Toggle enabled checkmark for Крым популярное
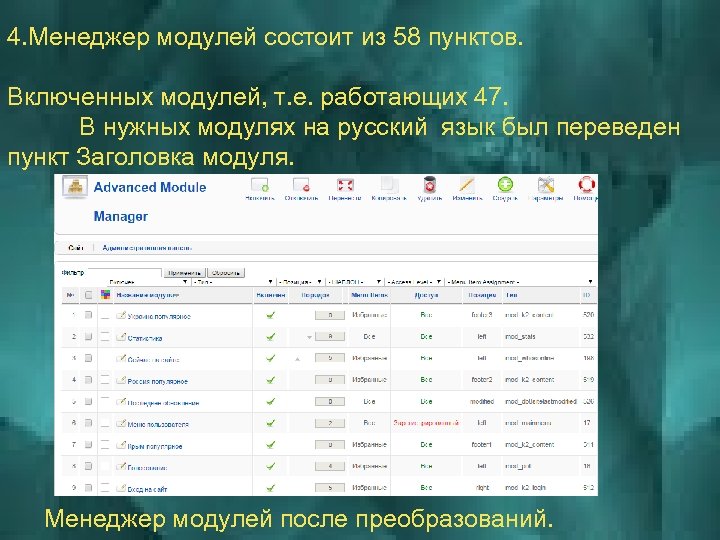 [x=270, y=445]
